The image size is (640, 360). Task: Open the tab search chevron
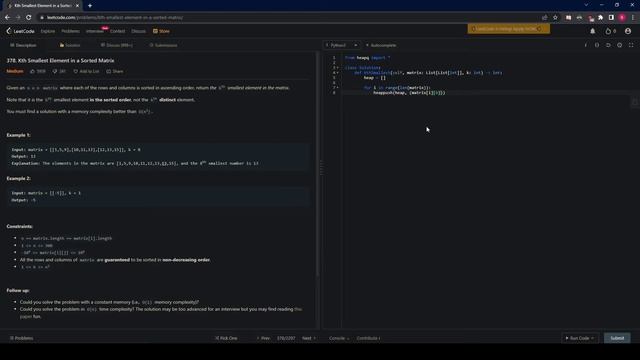click(586, 5)
